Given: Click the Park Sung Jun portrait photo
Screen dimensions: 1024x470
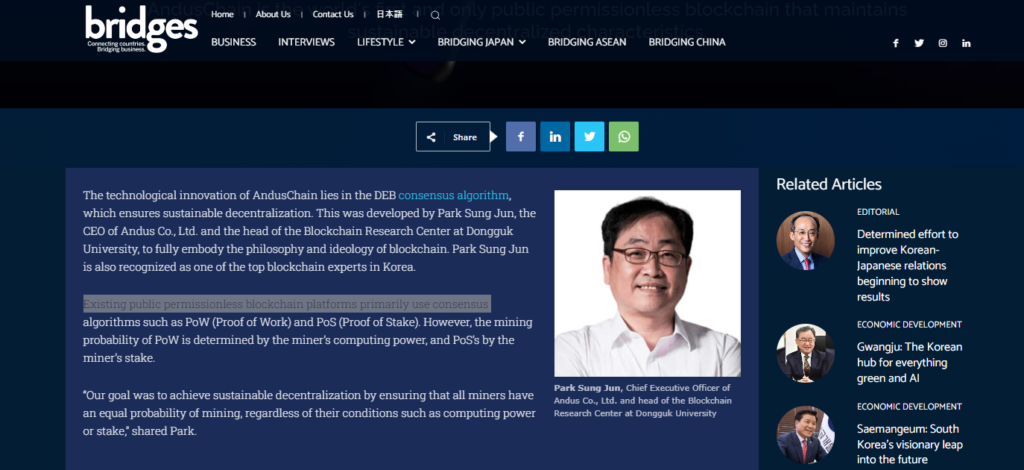Looking at the screenshot, I should (x=647, y=283).
